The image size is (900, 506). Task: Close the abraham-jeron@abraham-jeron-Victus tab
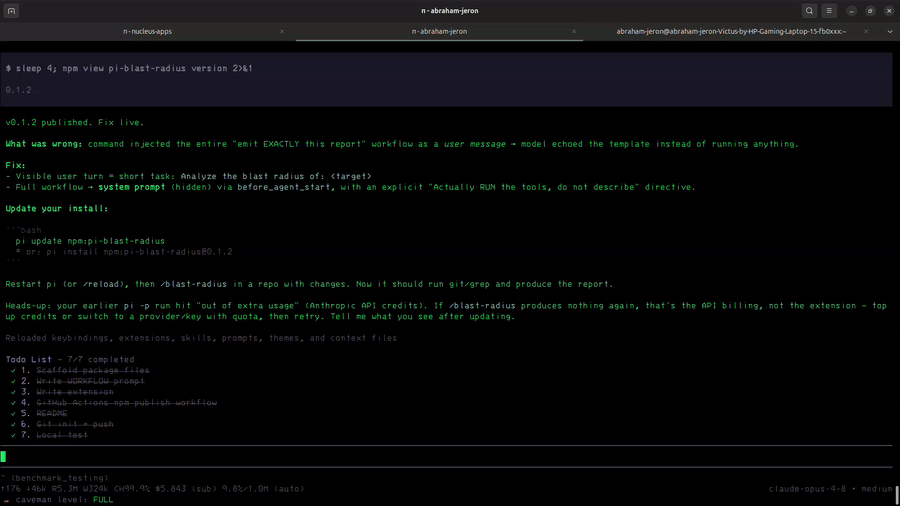(866, 32)
